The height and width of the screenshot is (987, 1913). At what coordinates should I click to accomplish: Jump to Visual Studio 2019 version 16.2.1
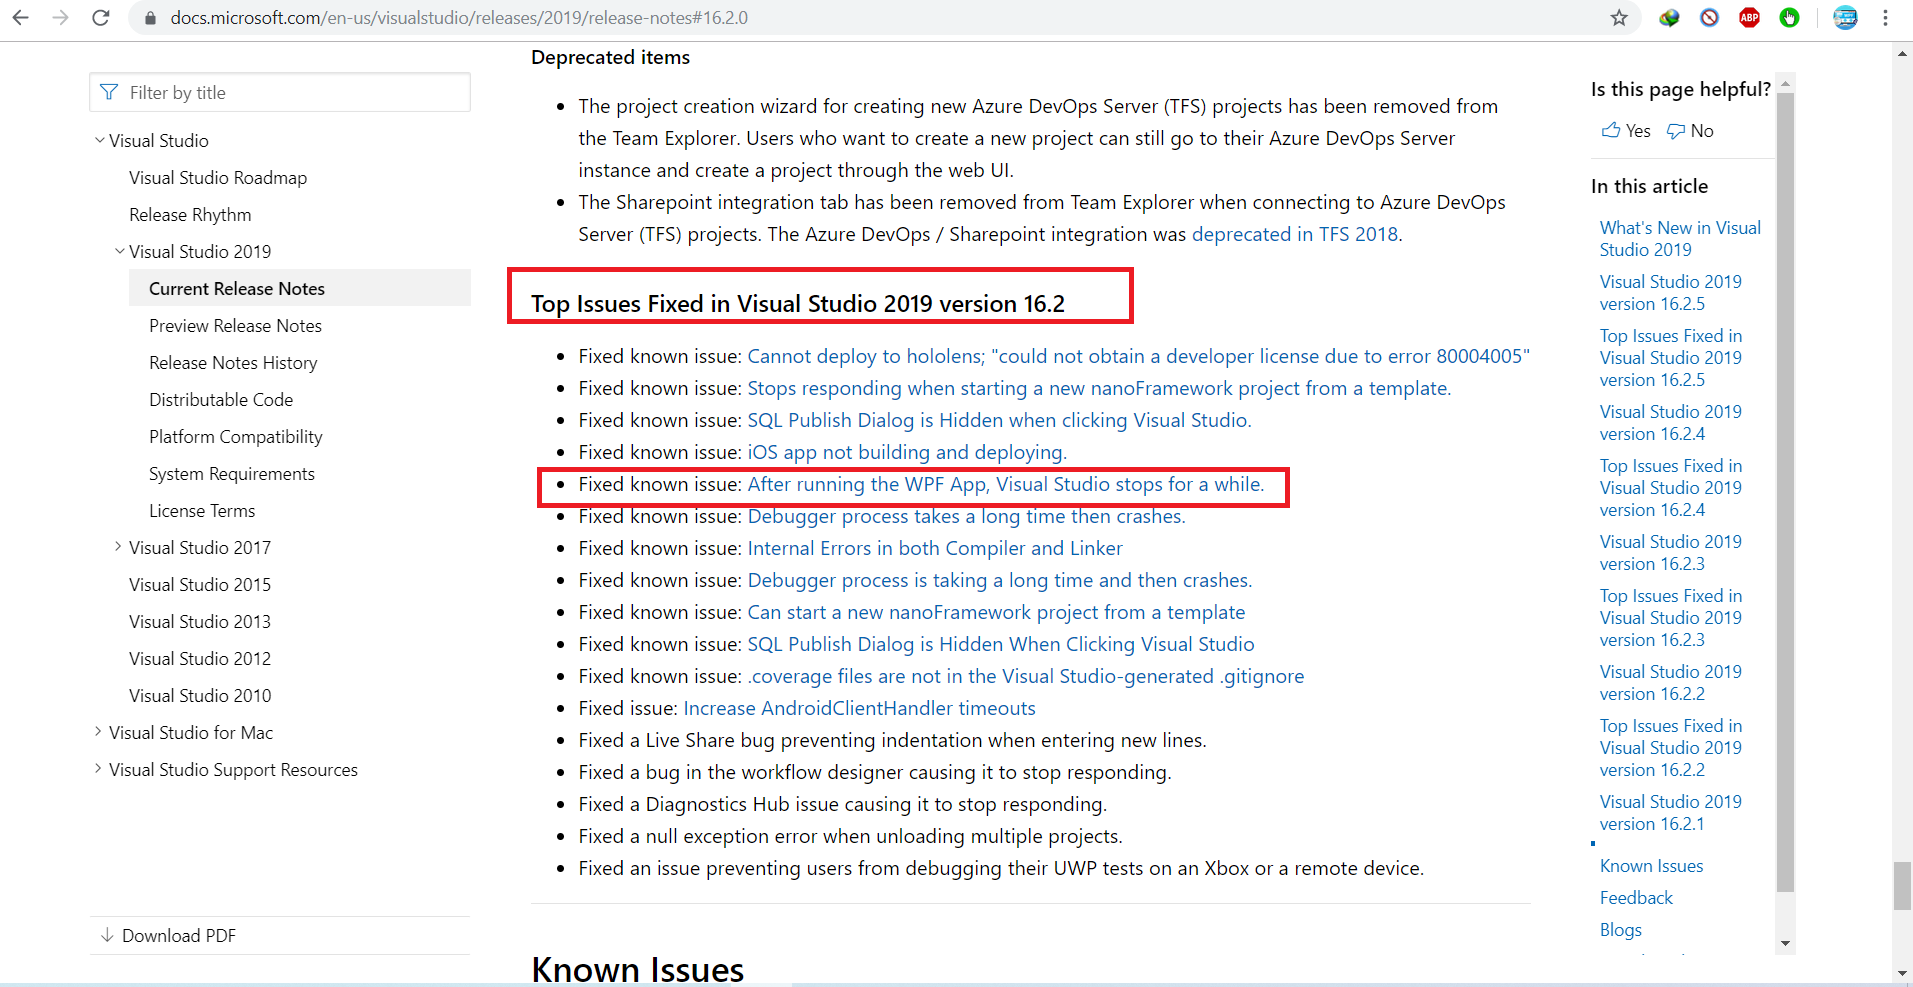pyautogui.click(x=1670, y=813)
